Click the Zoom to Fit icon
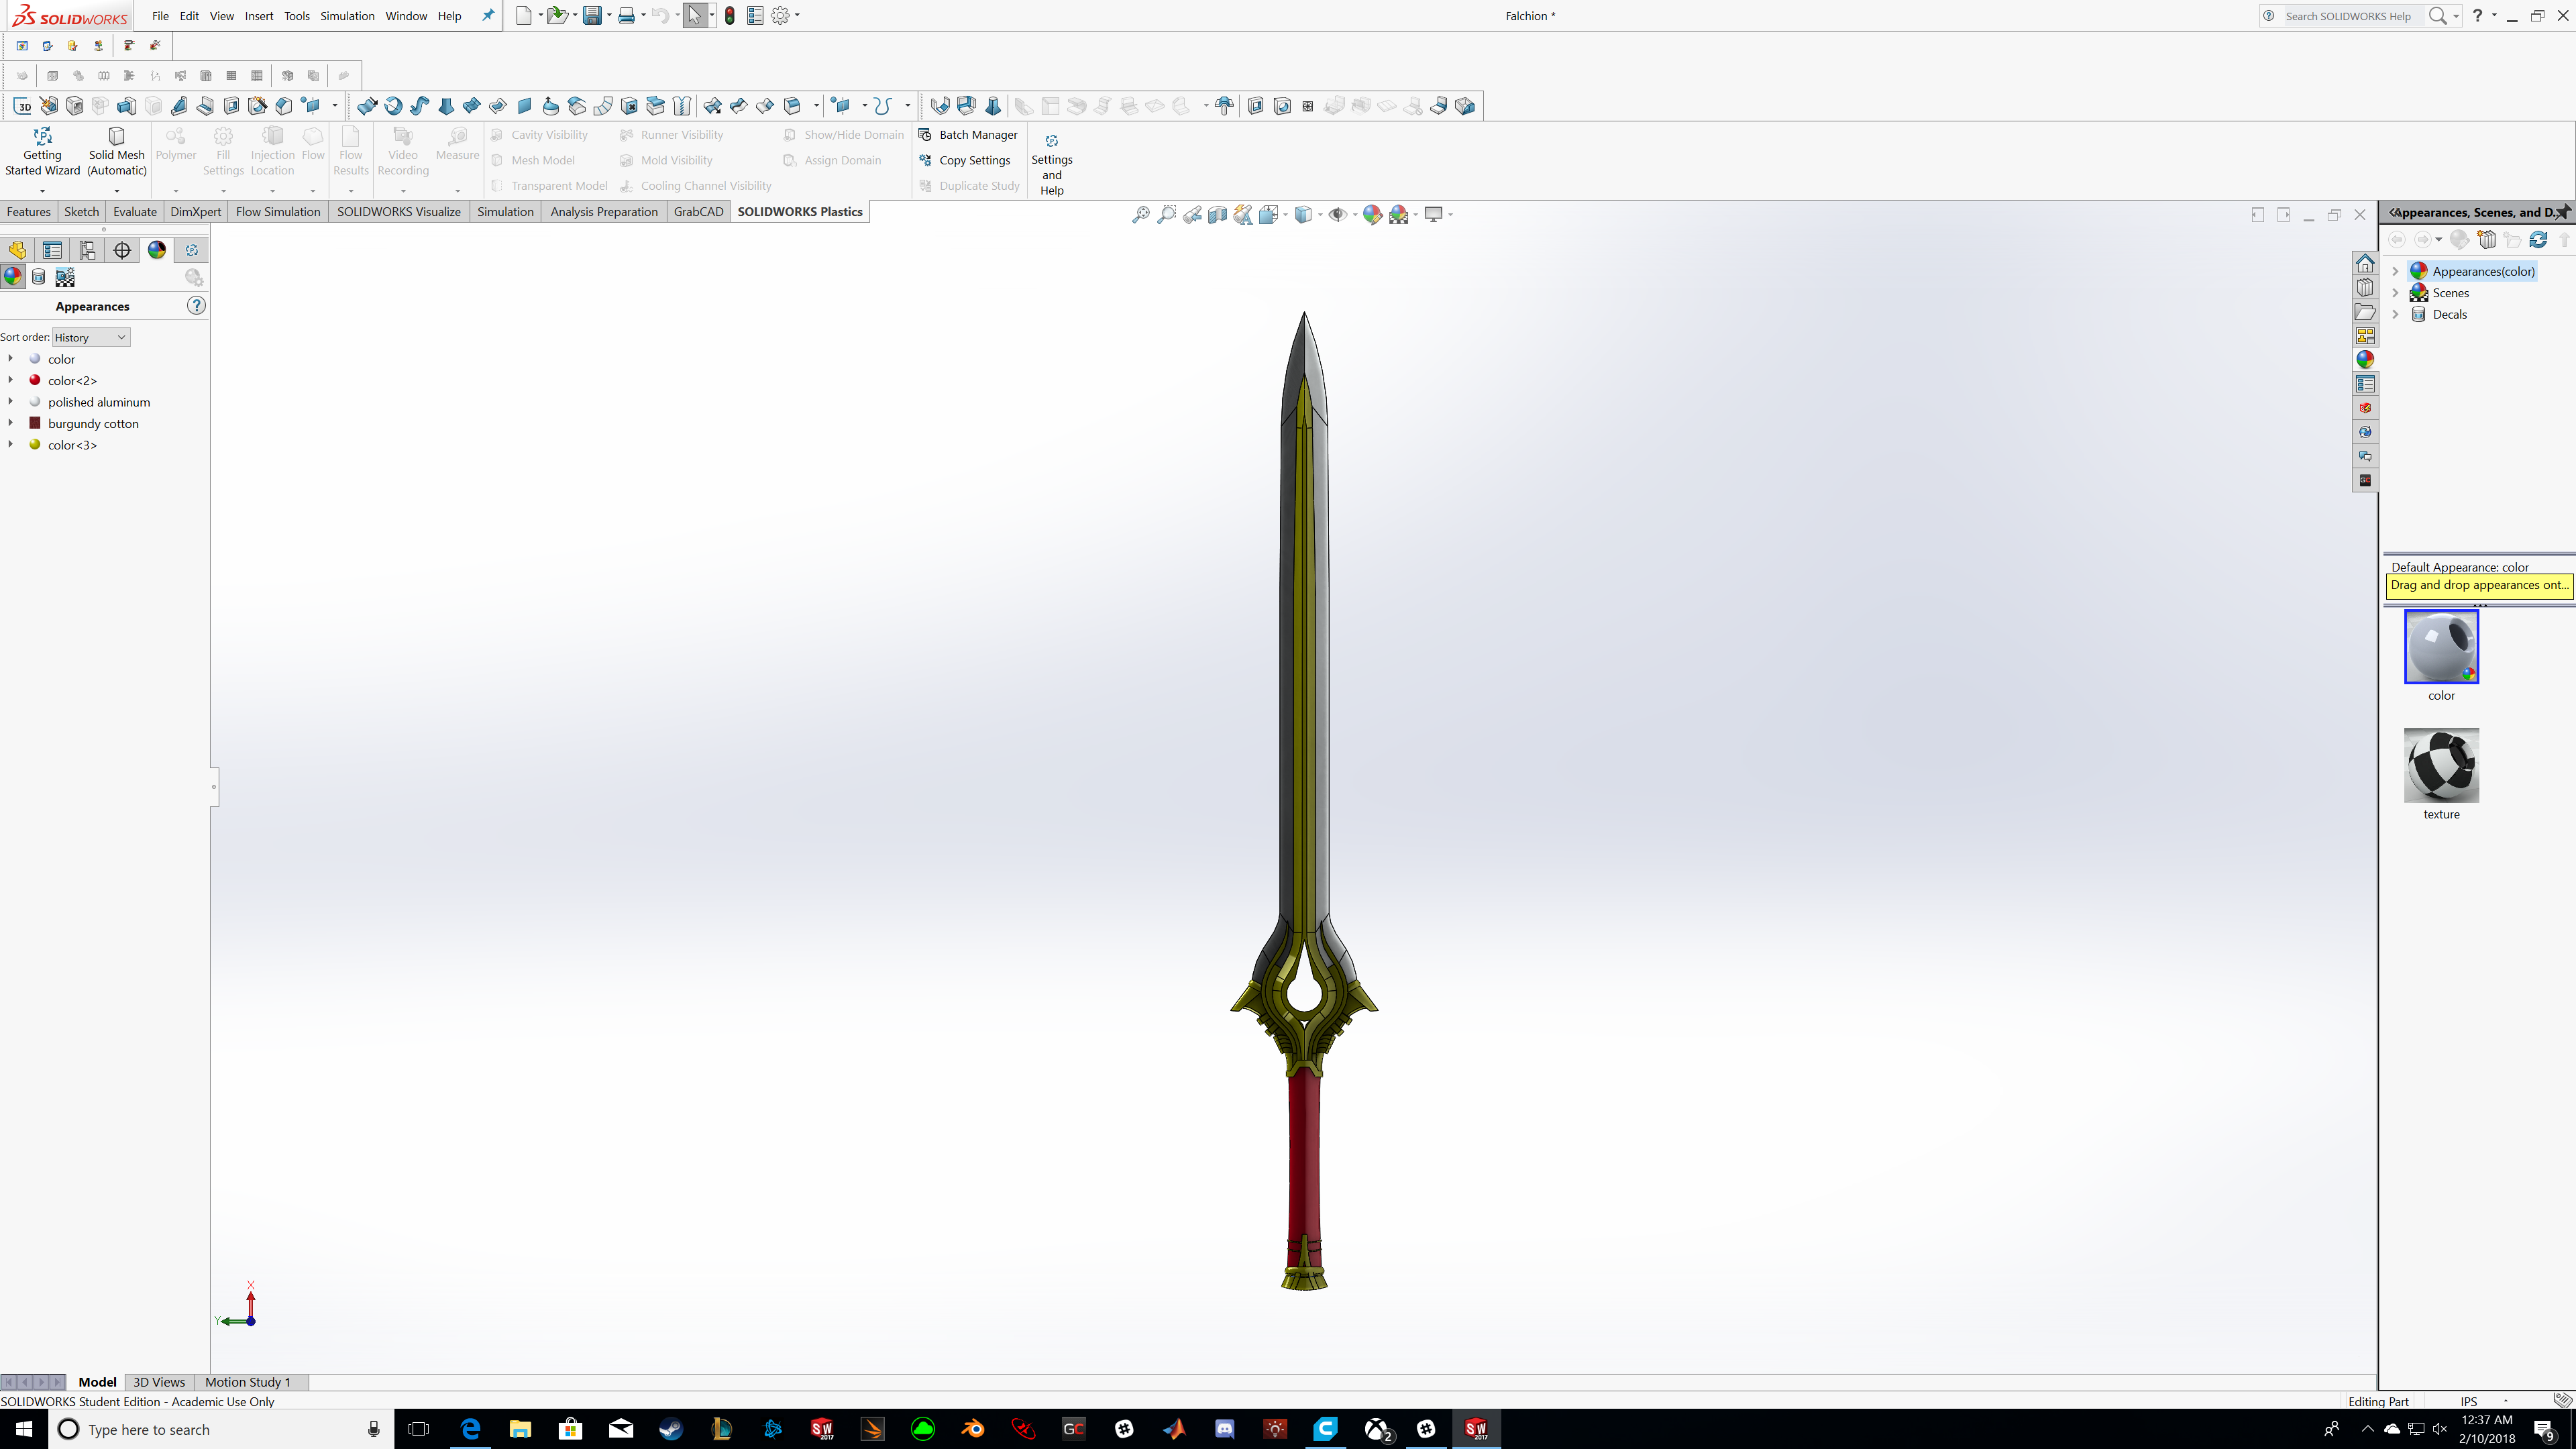2576x1449 pixels. [x=1140, y=214]
